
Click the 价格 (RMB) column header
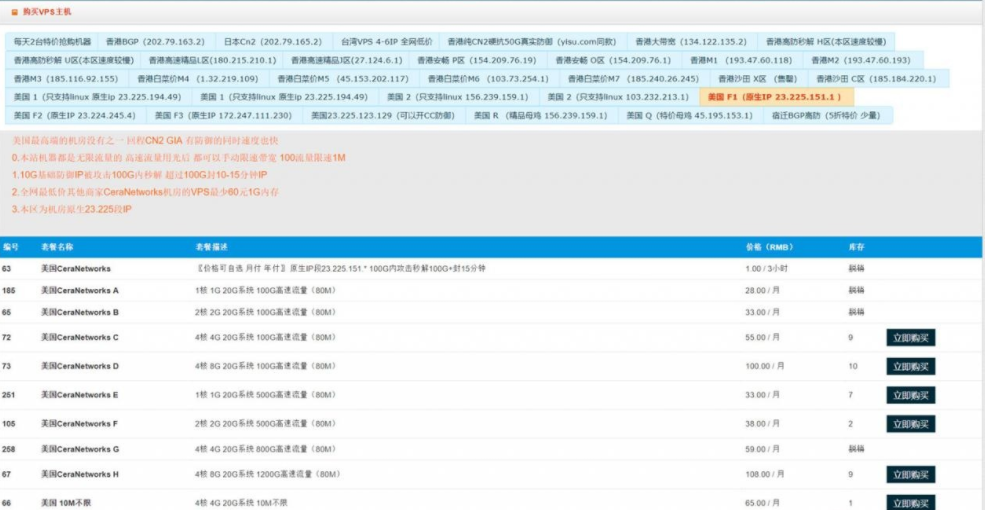[x=768, y=246]
